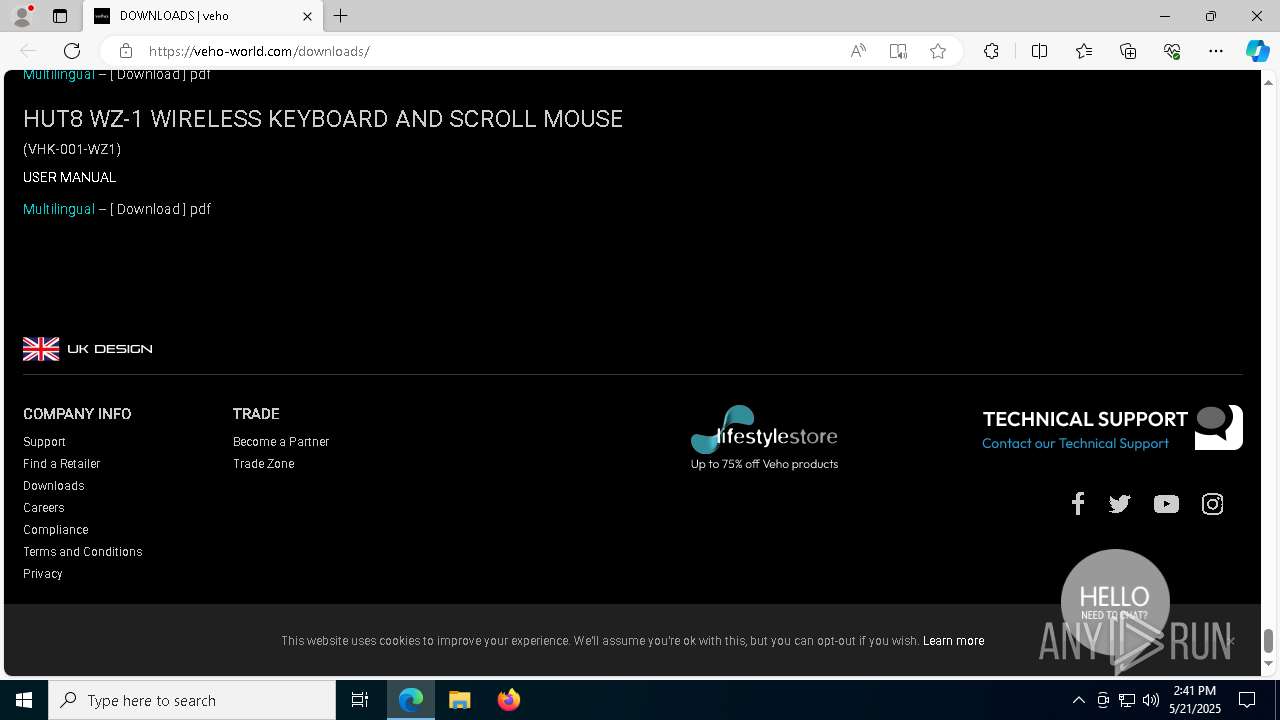
Task: Click Learn more in cookie notice
Action: [953, 641]
